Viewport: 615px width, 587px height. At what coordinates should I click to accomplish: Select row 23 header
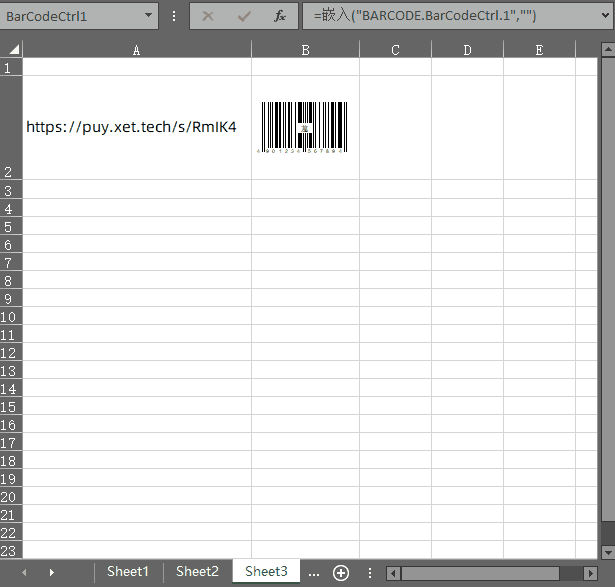[x=11, y=550]
